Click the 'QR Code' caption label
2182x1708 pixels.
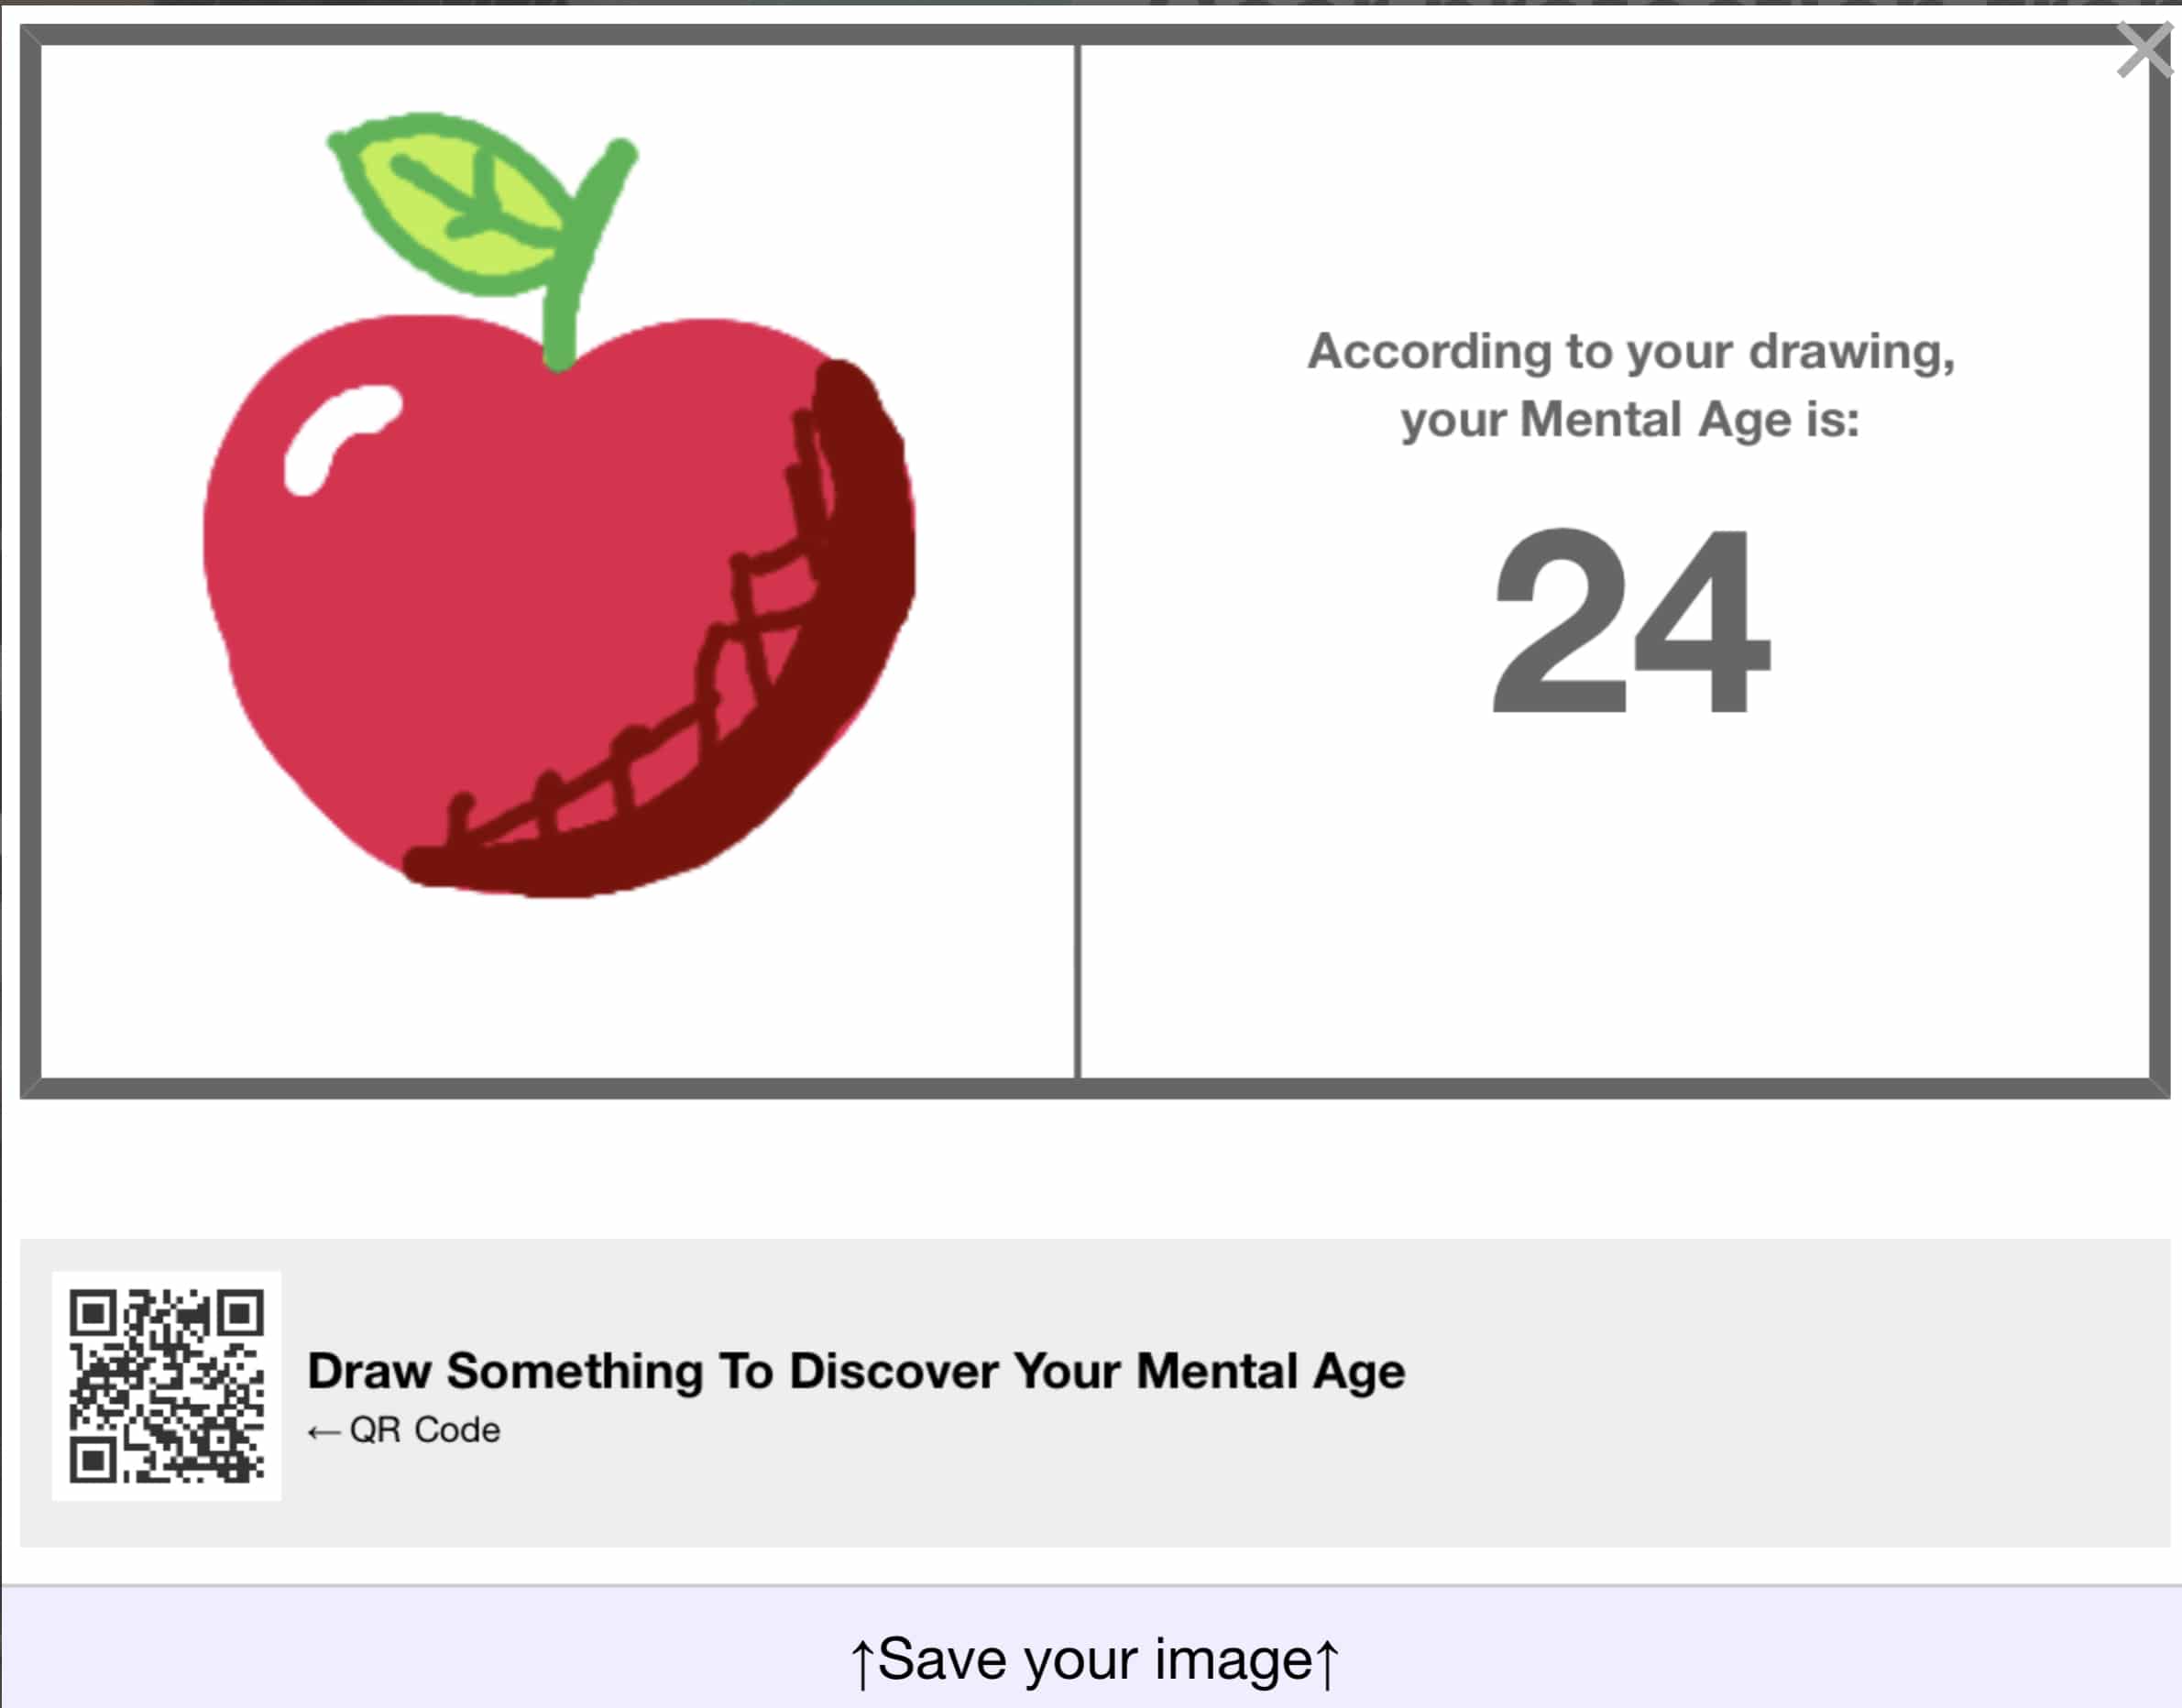425,1430
